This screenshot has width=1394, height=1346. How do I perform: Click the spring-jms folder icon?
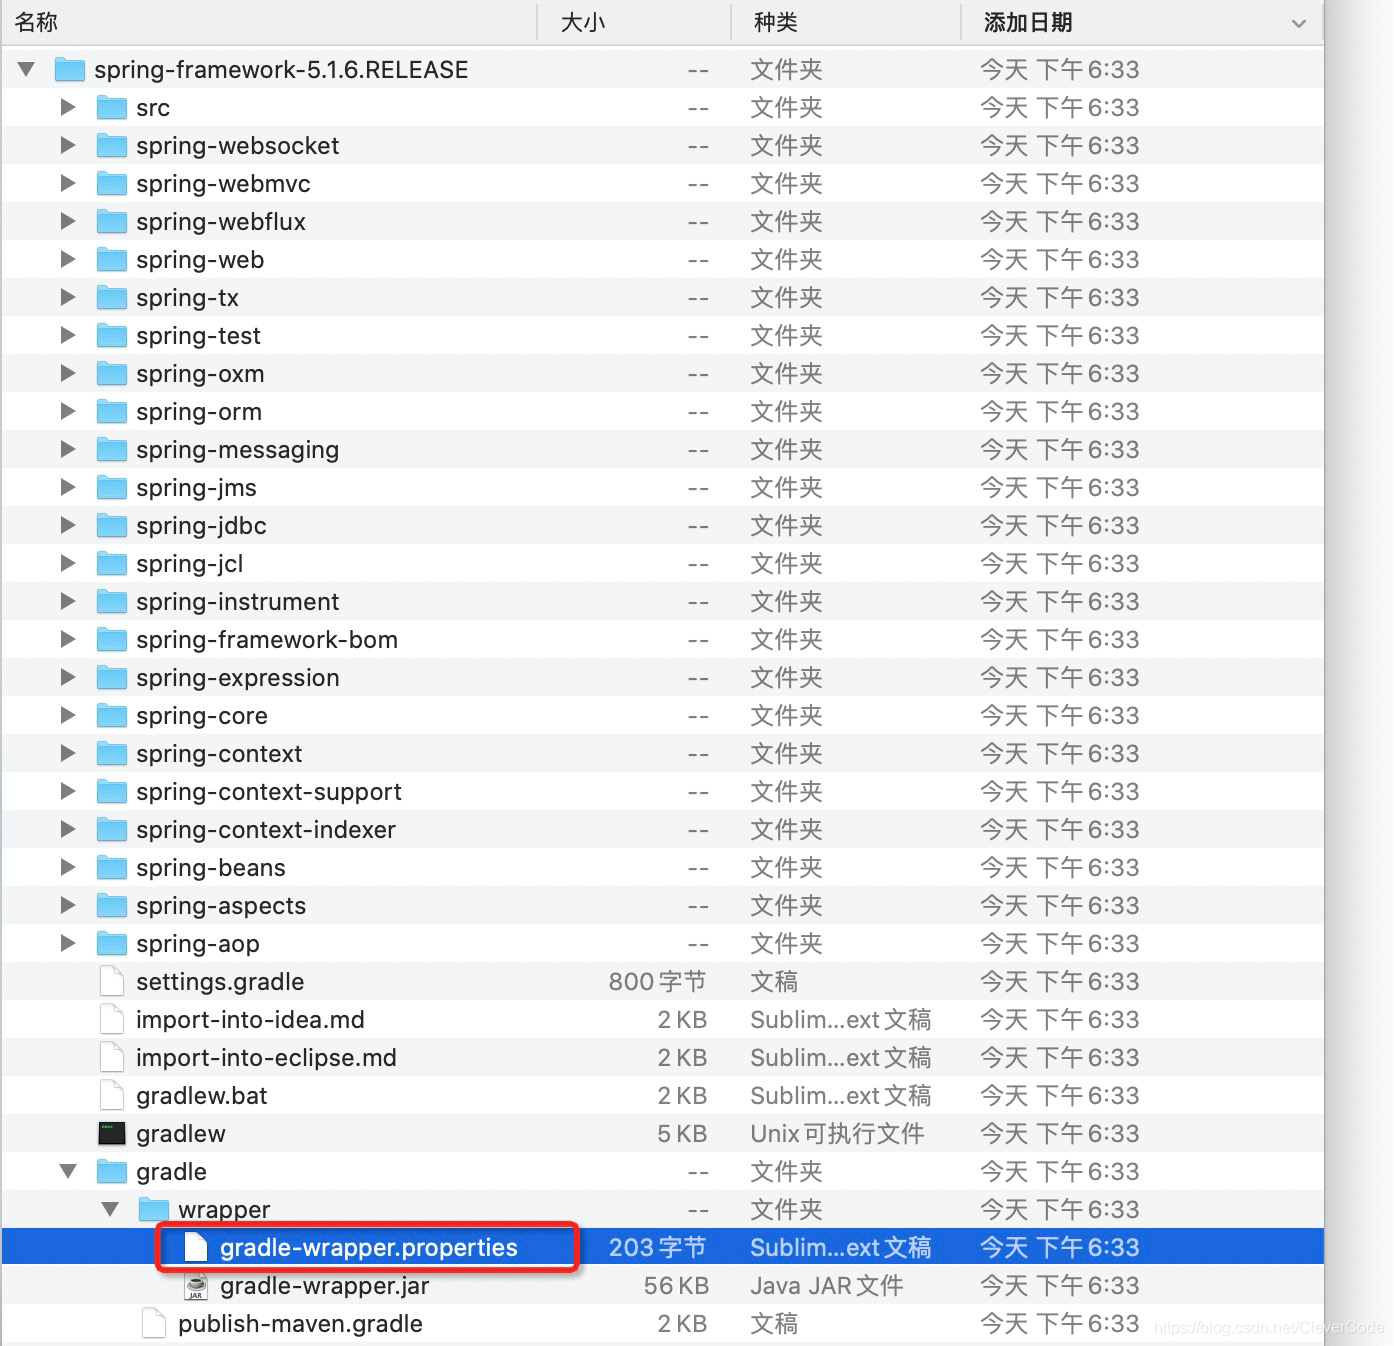click(111, 487)
